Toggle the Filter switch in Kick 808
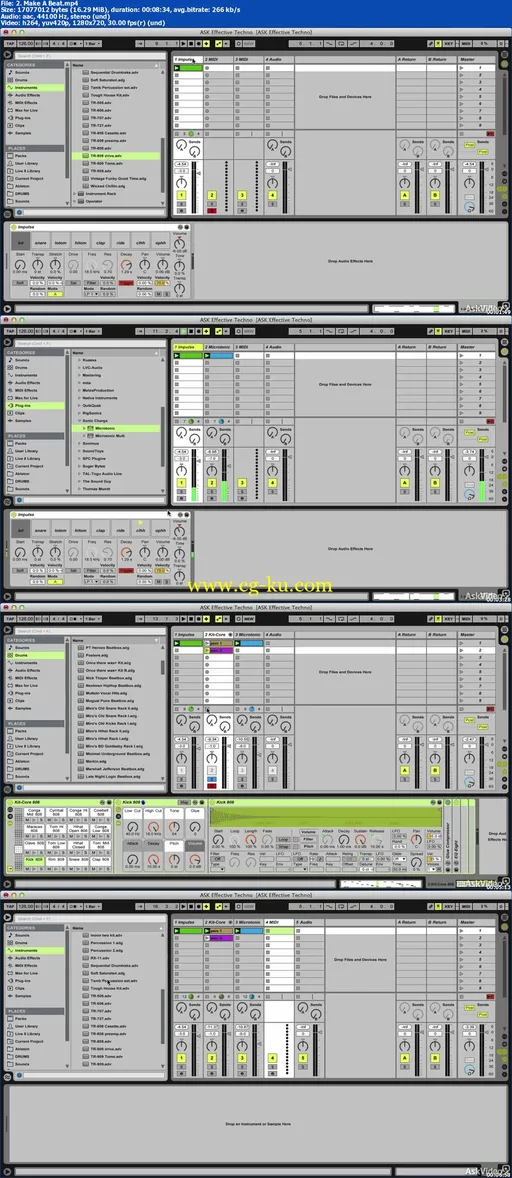 point(216,858)
